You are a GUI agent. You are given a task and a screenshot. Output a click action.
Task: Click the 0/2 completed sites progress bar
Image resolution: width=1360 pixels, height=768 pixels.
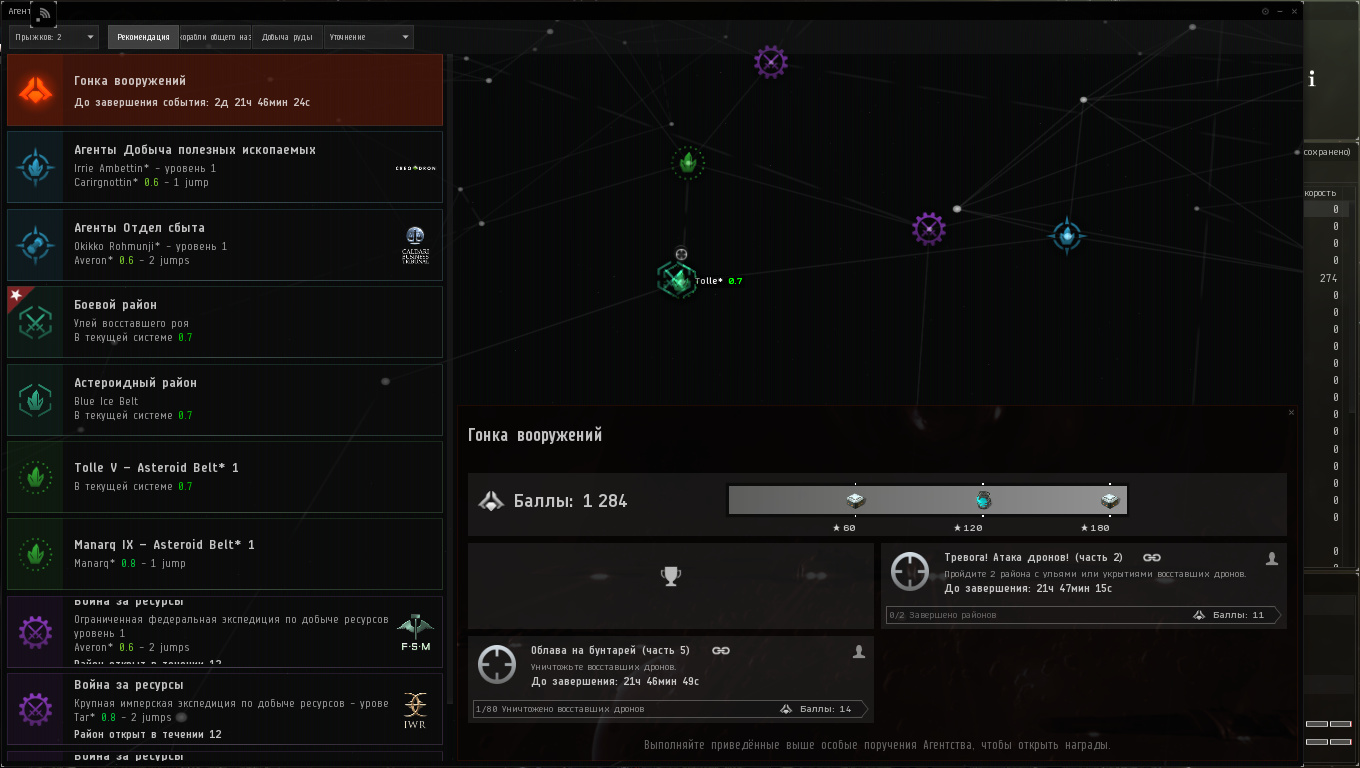(1084, 615)
